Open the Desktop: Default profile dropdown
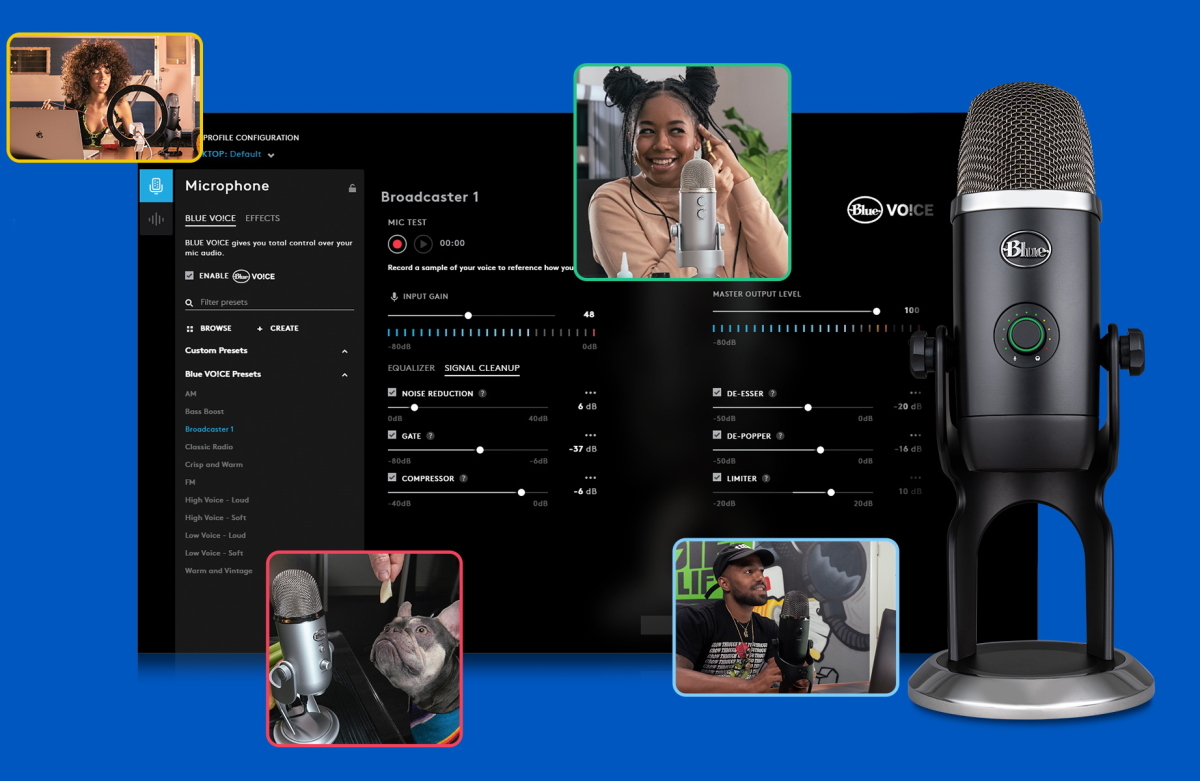1200x781 pixels. (x=238, y=154)
